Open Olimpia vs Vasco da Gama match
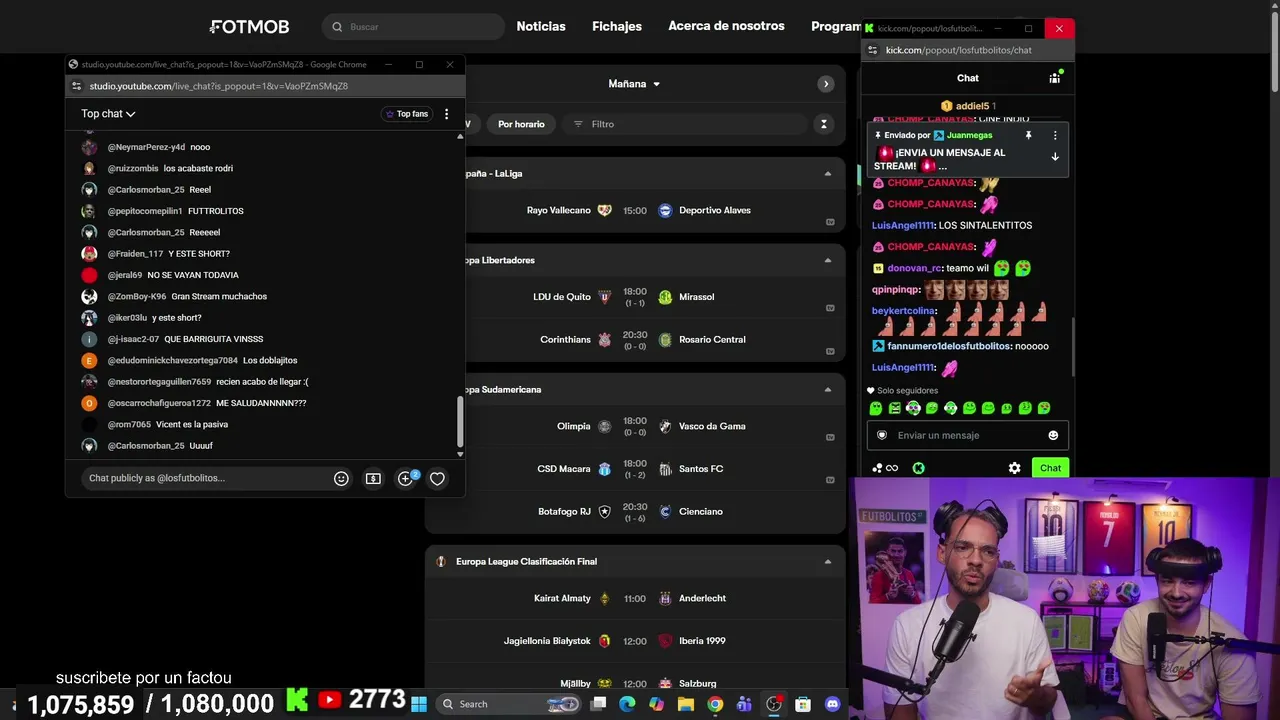 (636, 426)
